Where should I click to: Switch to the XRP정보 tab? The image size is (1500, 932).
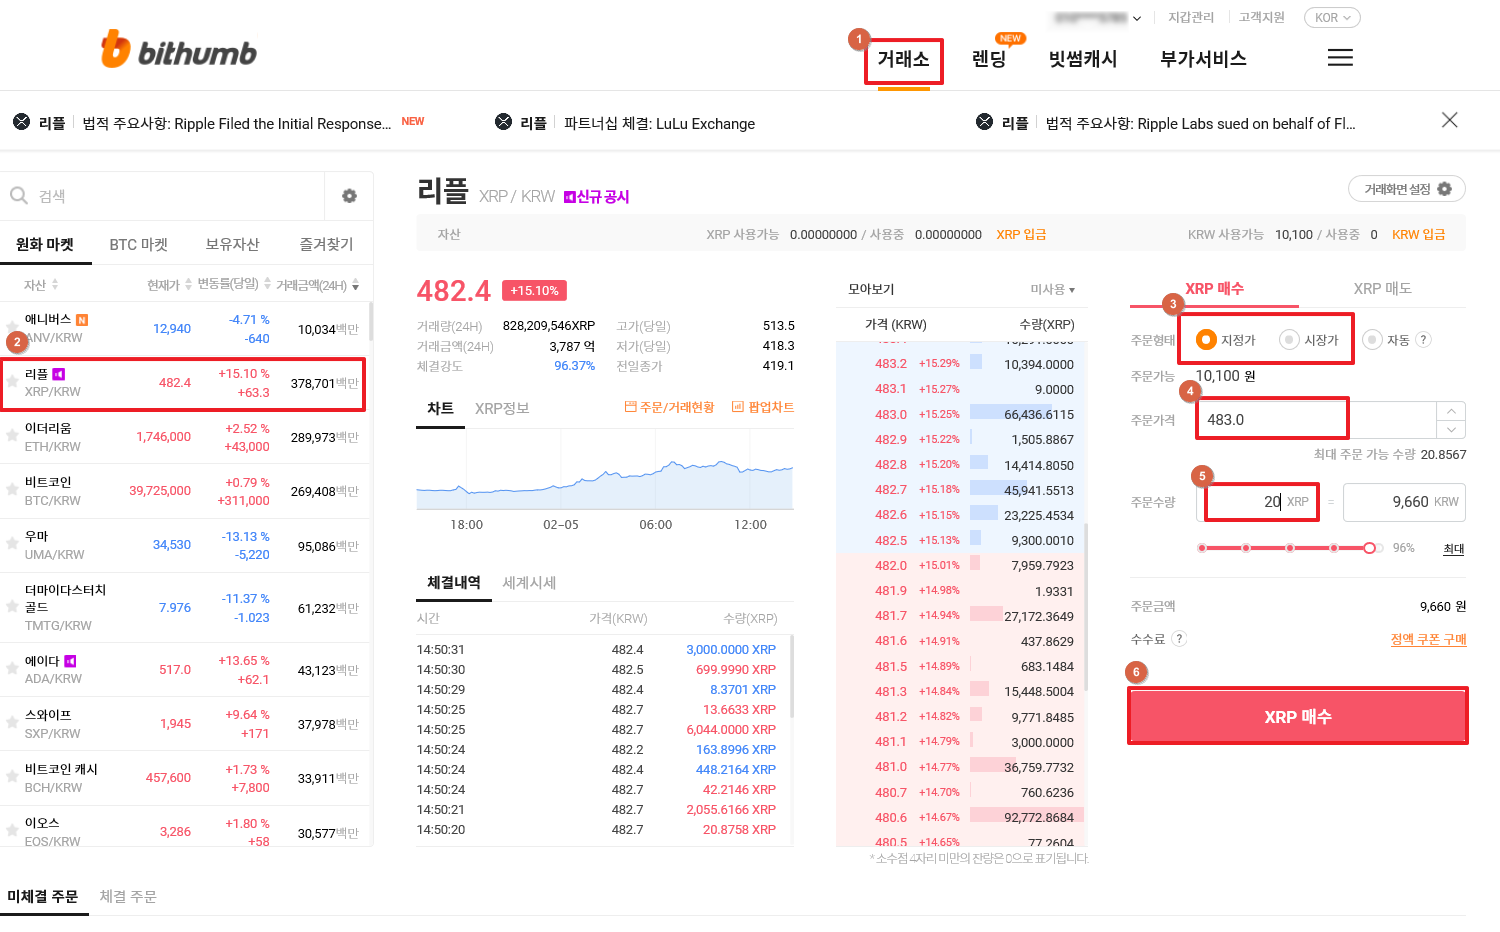click(x=502, y=408)
